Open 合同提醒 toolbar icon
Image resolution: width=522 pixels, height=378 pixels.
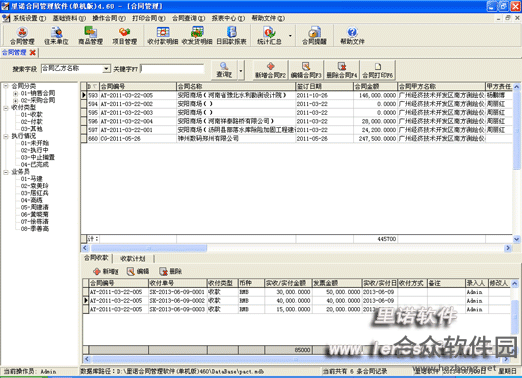pyautogui.click(x=314, y=36)
